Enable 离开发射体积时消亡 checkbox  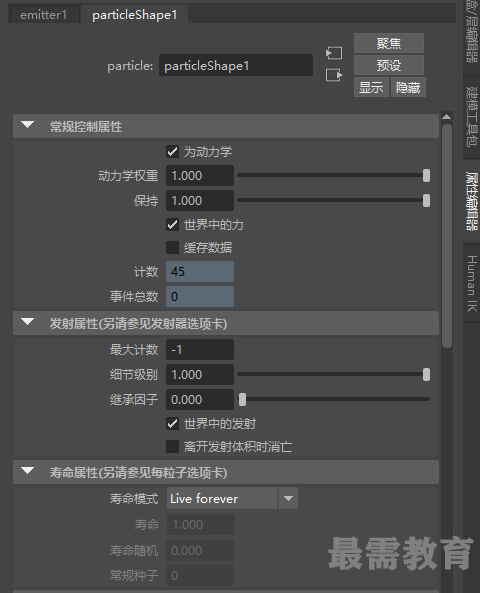click(x=172, y=447)
